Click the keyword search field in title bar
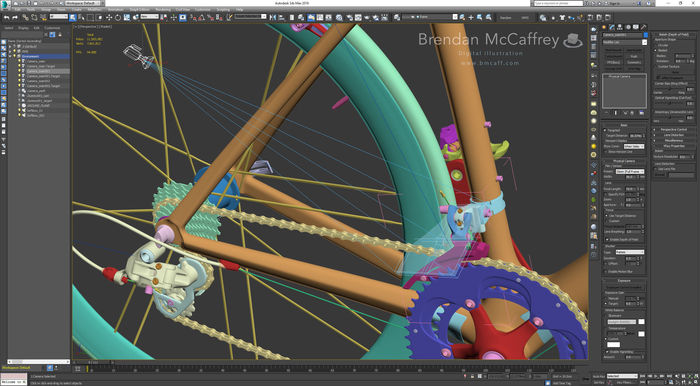The height and width of the screenshot is (386, 700). pos(557,3)
